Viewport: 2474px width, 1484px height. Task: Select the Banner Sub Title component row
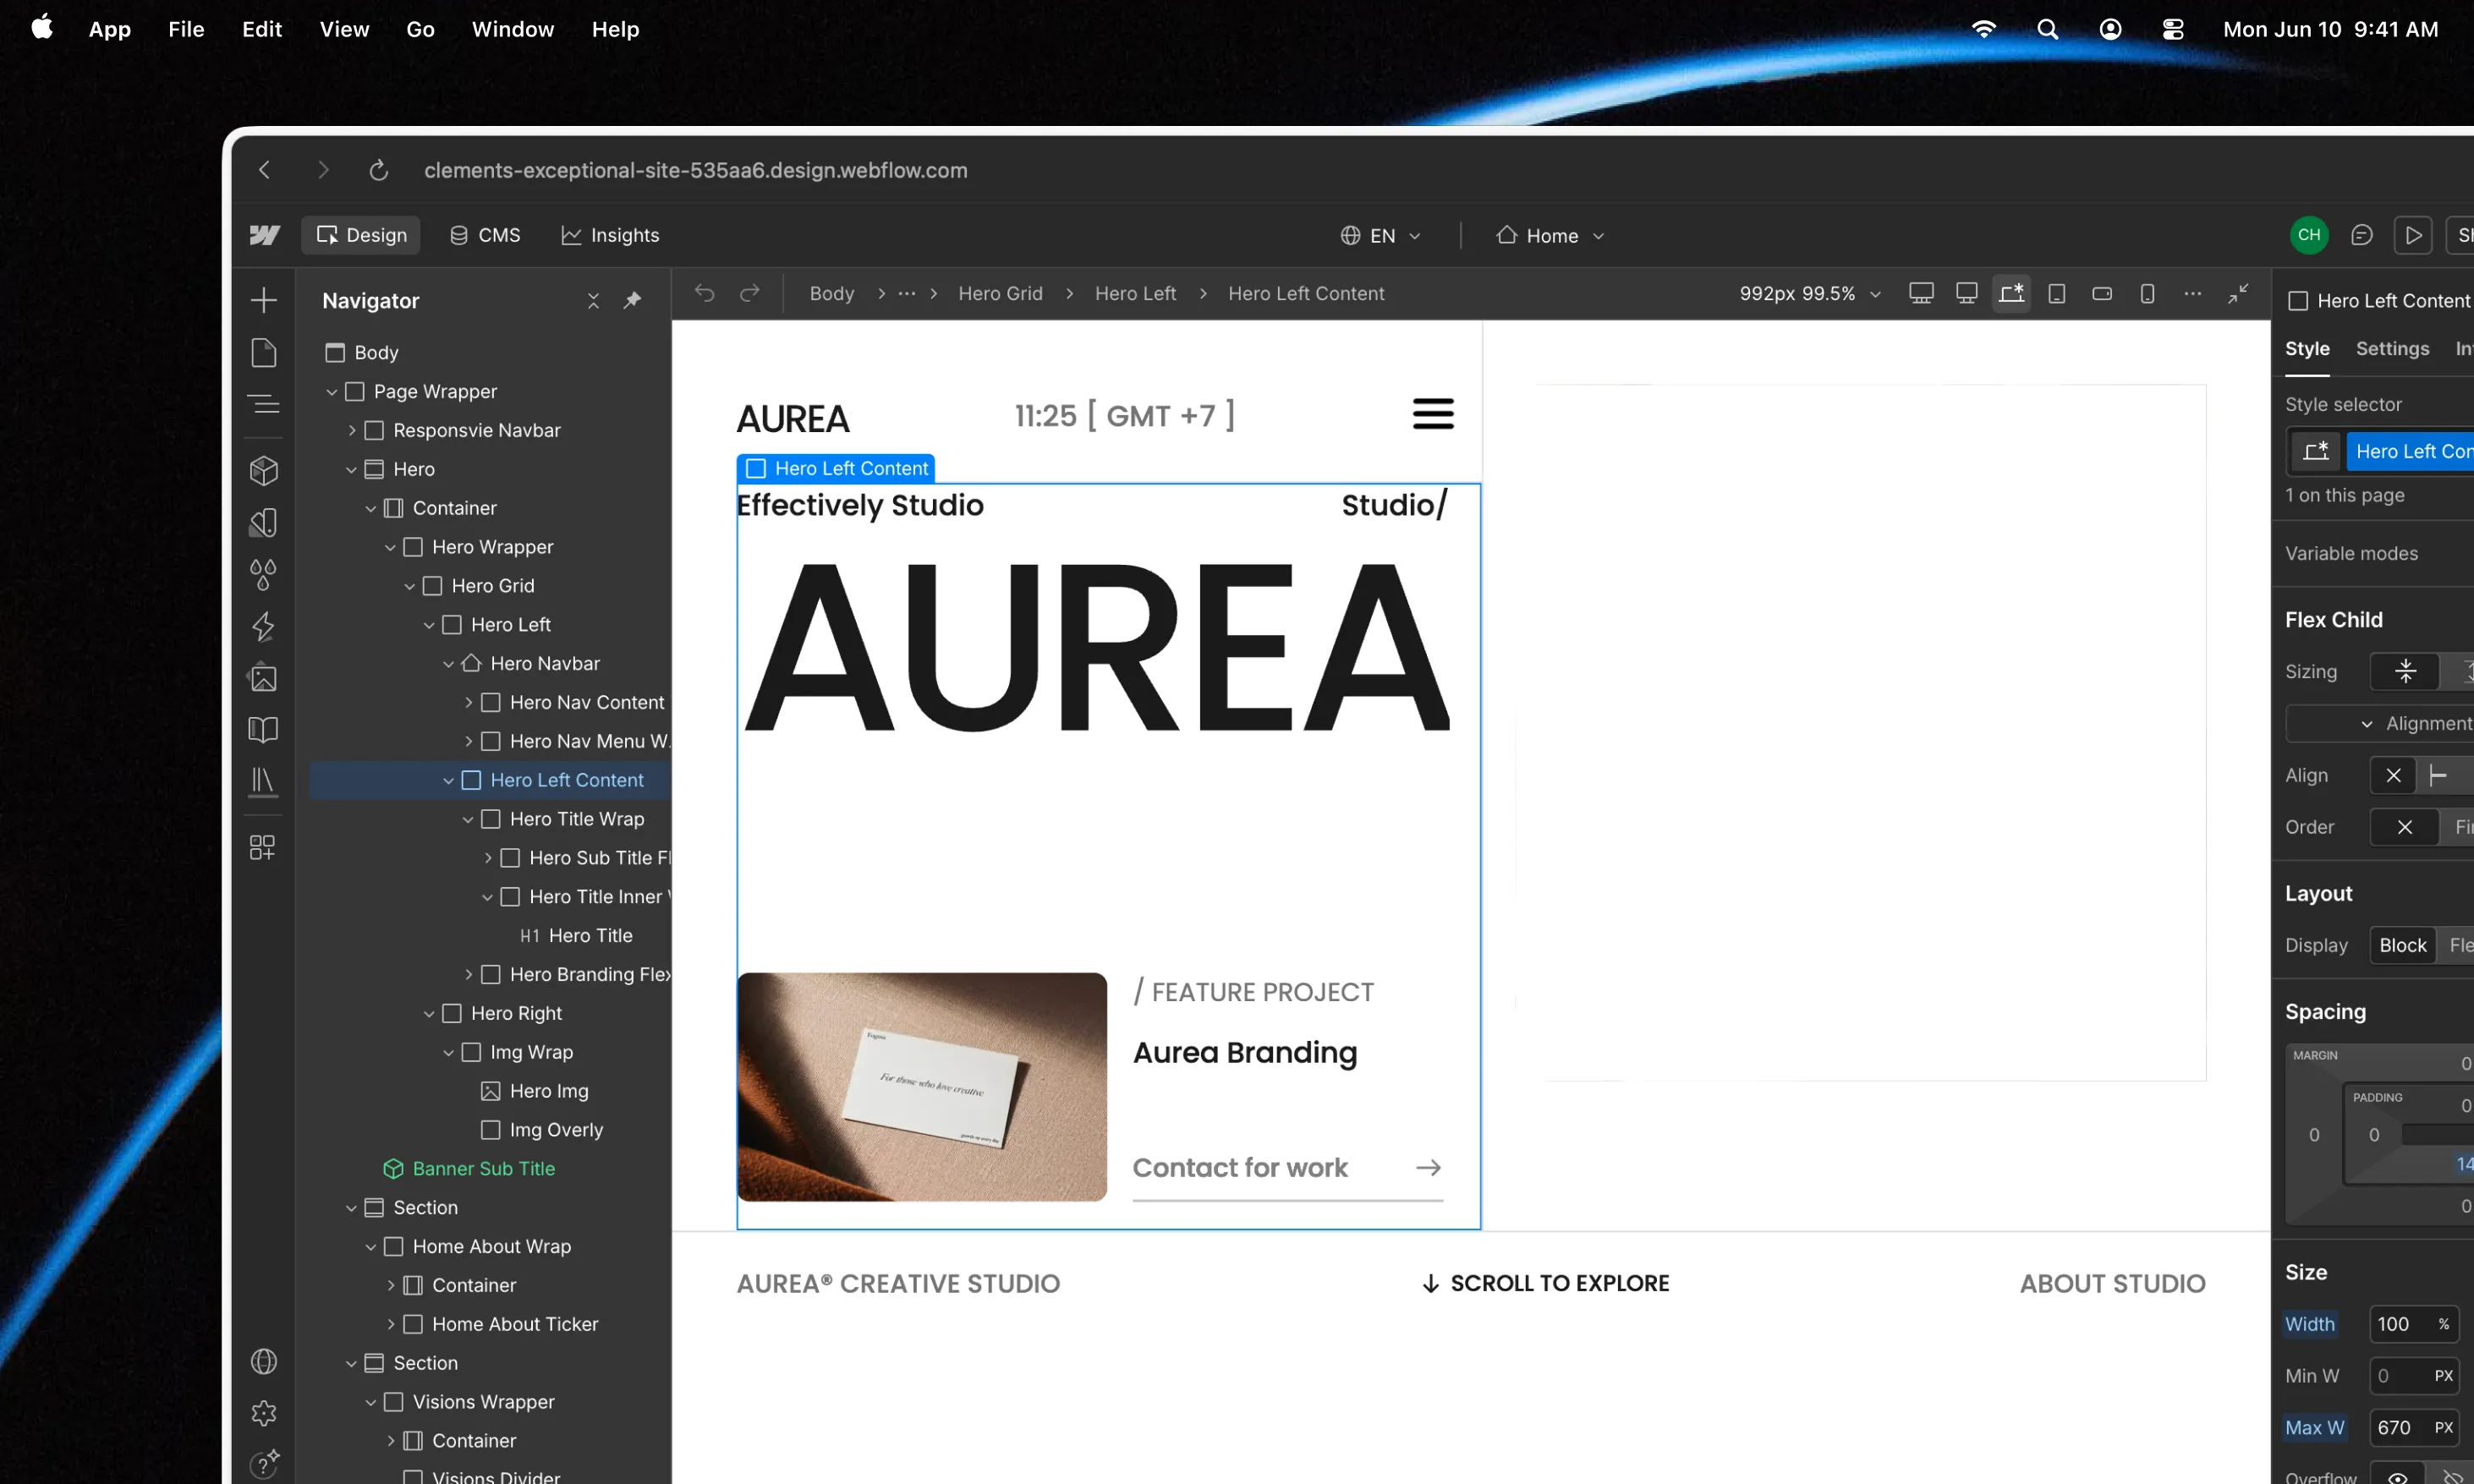tap(483, 1168)
